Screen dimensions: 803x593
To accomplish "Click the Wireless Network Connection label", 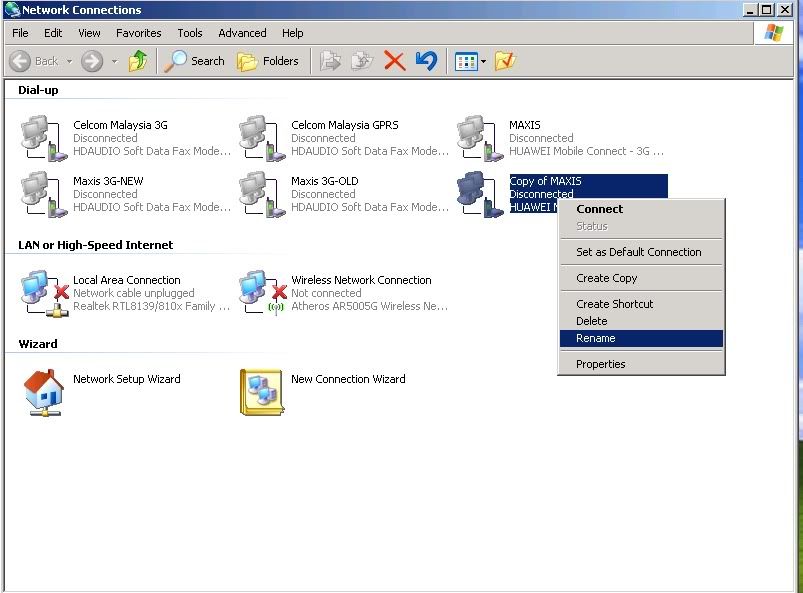I will click(x=361, y=280).
